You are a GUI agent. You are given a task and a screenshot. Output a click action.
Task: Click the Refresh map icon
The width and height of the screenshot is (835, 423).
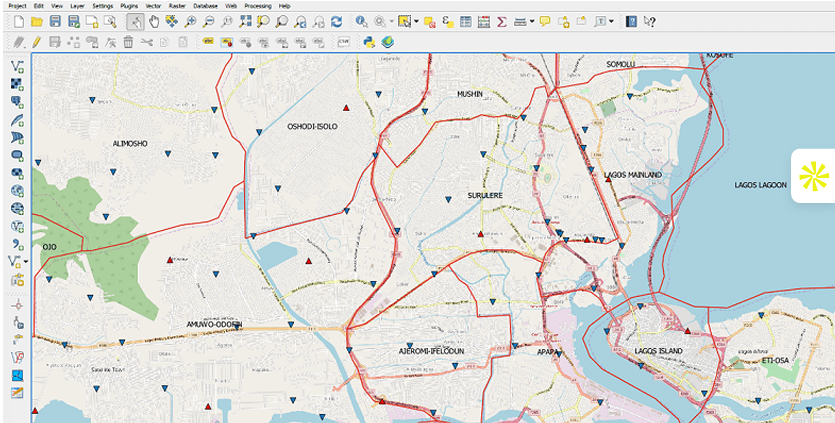point(336,21)
